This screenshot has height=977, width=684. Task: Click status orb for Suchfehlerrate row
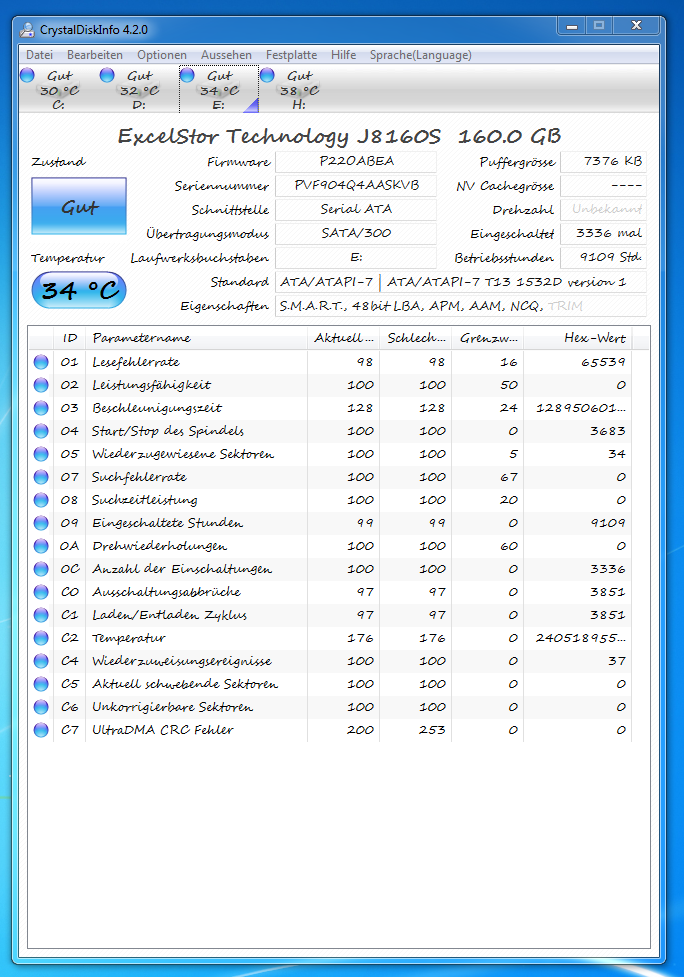41,477
